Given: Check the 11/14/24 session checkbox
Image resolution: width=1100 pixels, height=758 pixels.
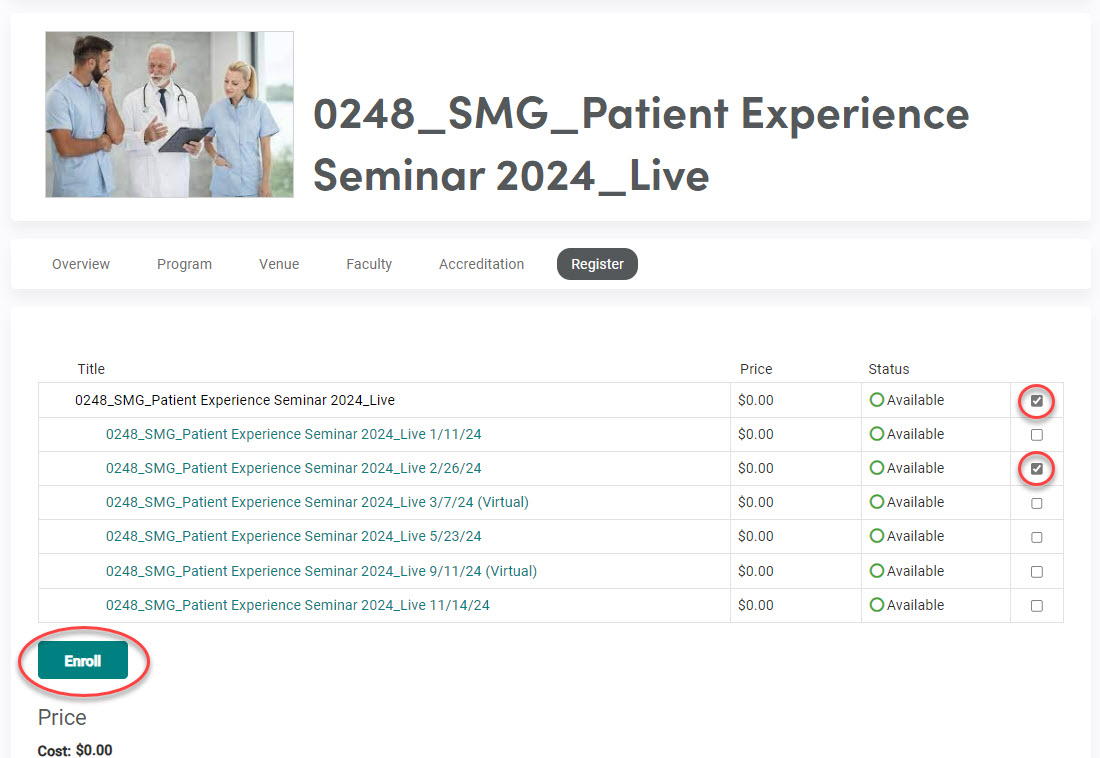Looking at the screenshot, I should click(1036, 606).
